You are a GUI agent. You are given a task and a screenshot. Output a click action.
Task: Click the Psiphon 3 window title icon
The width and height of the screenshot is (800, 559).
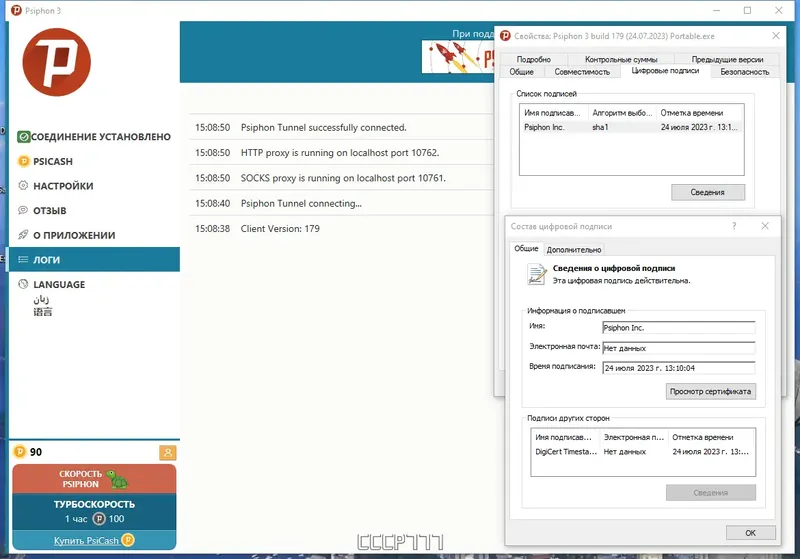(x=16, y=10)
